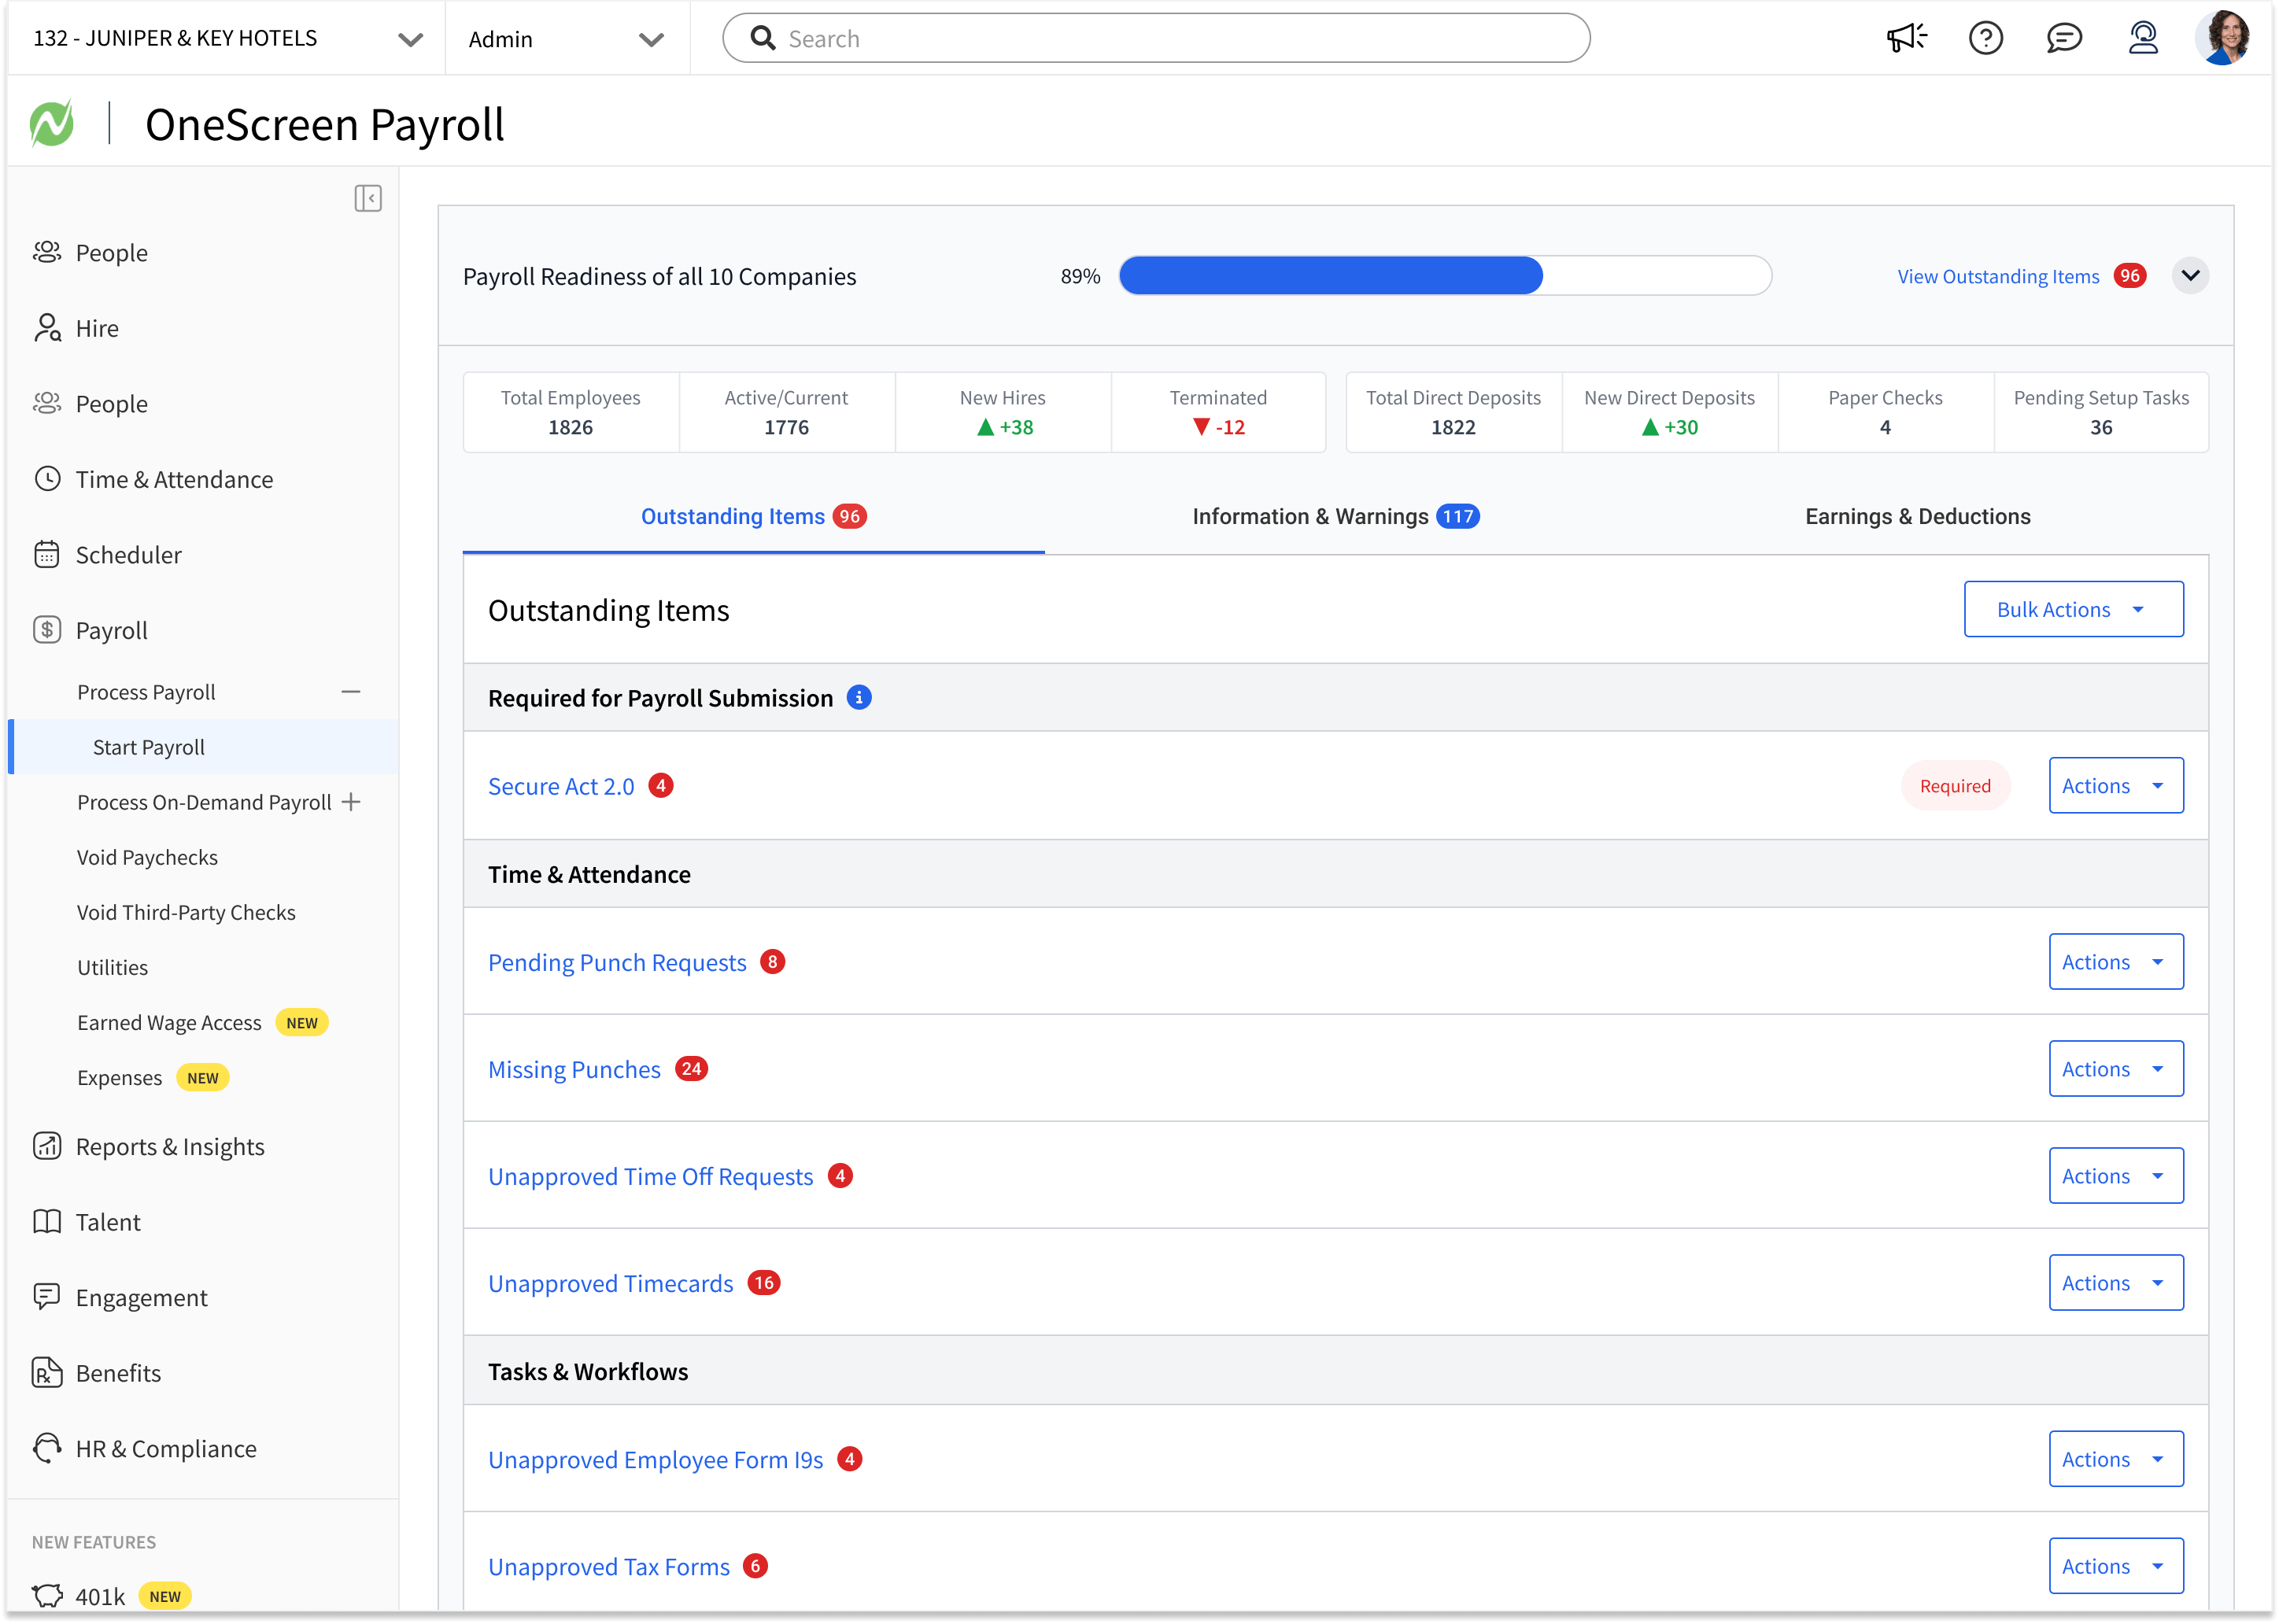Click the Pending Setup Tasks 36 stat
Viewport: 2279px width, 1624px height.
point(2101,412)
